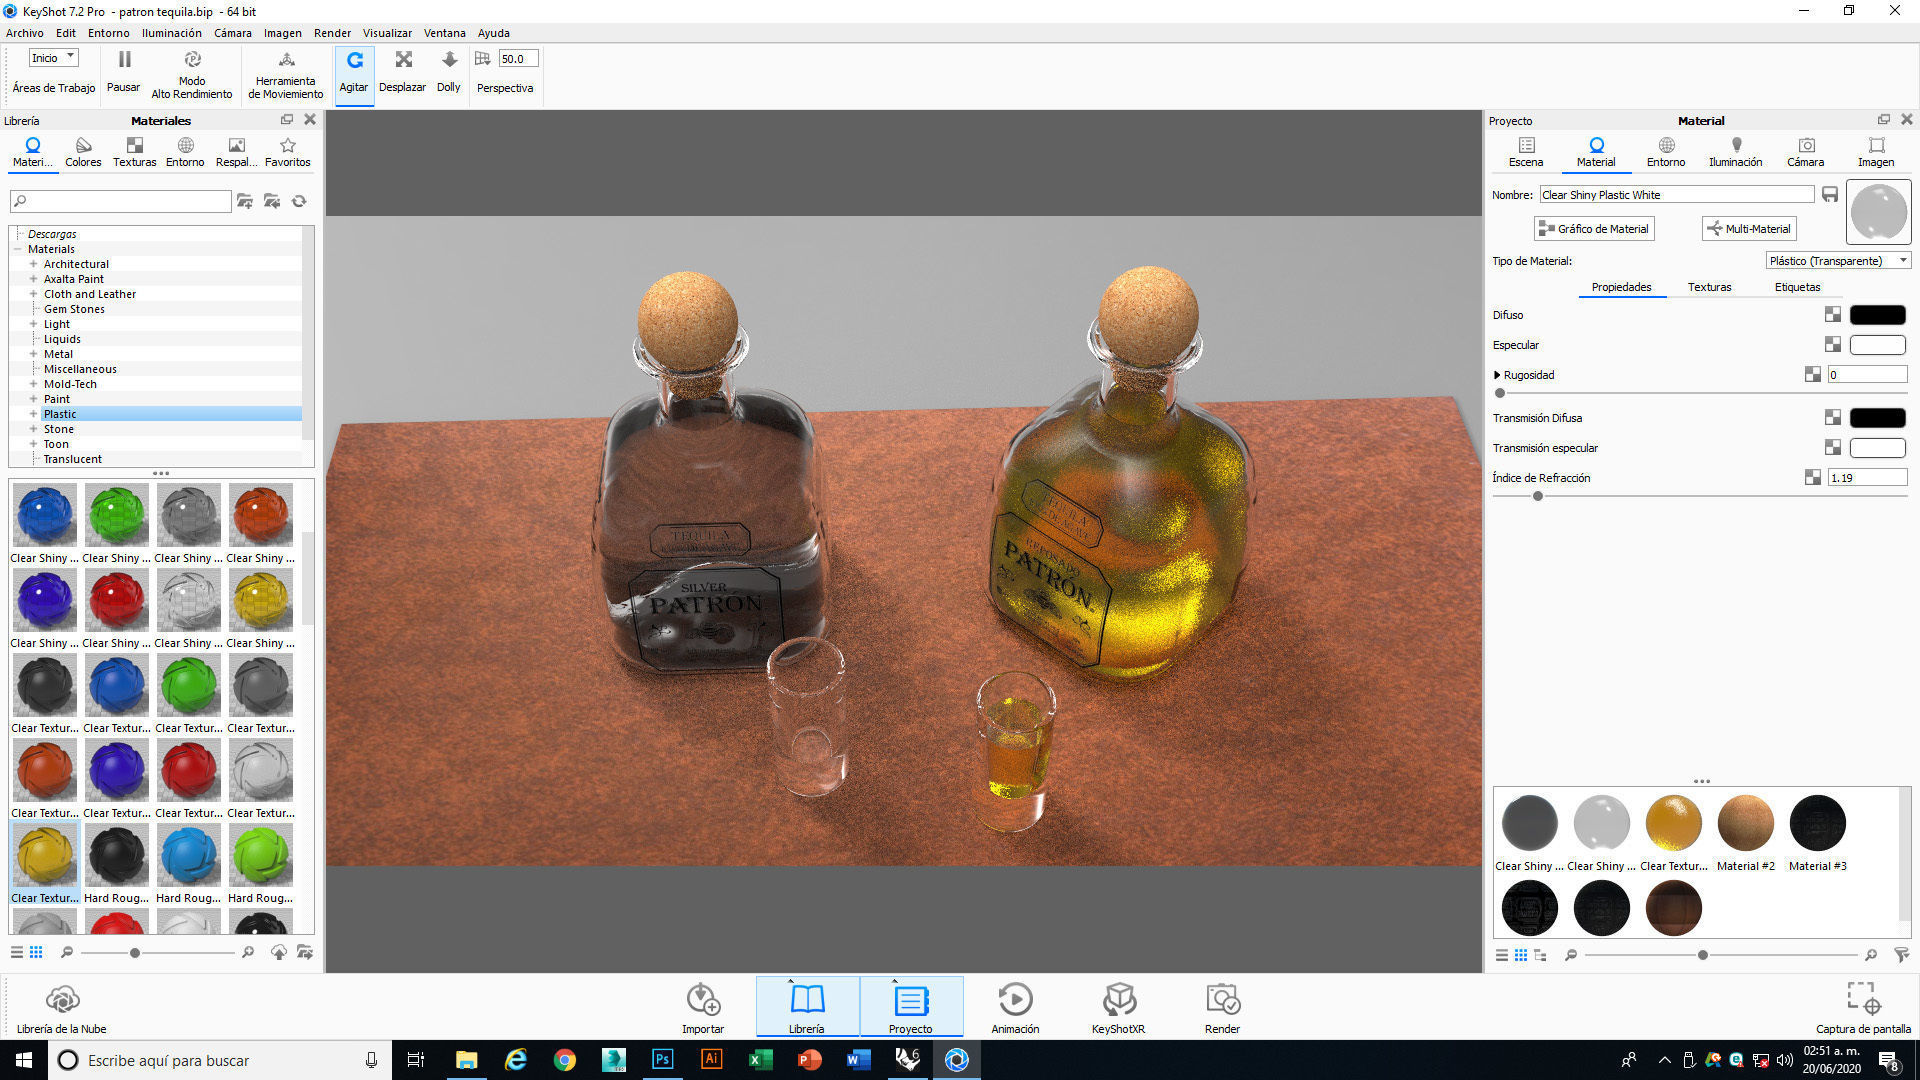Image resolution: width=1920 pixels, height=1080 pixels.
Task: Expand the Rugosidad options triangle
Action: point(1497,375)
